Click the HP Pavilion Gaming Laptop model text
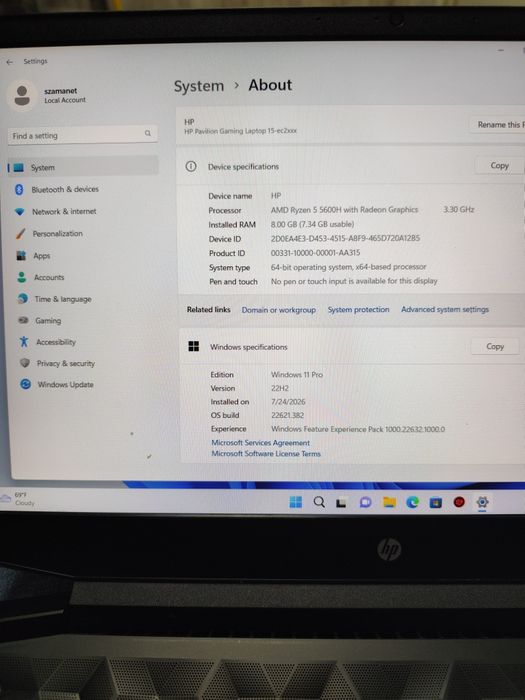Image resolution: width=525 pixels, height=700 pixels. [x=240, y=131]
